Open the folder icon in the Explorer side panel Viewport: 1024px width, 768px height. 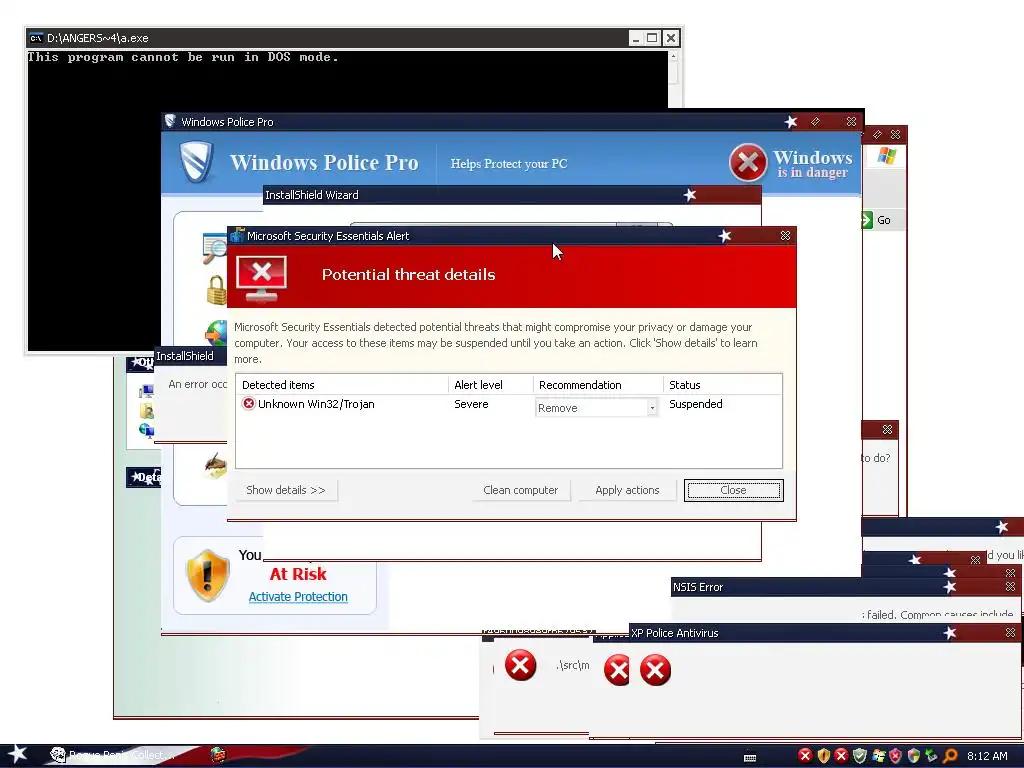(146, 411)
